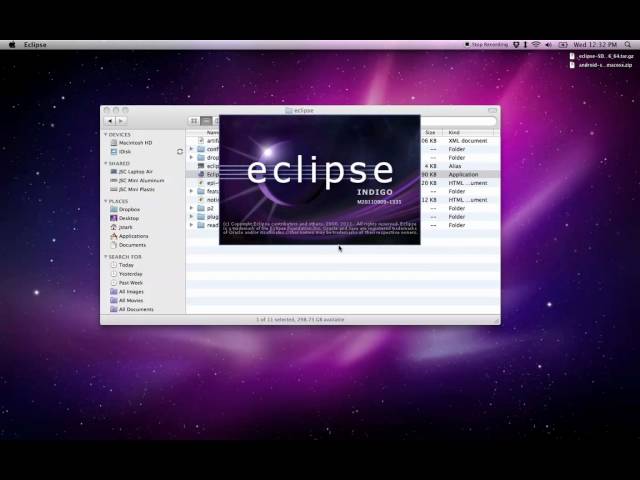Switch Finder to icon view

coord(194,121)
